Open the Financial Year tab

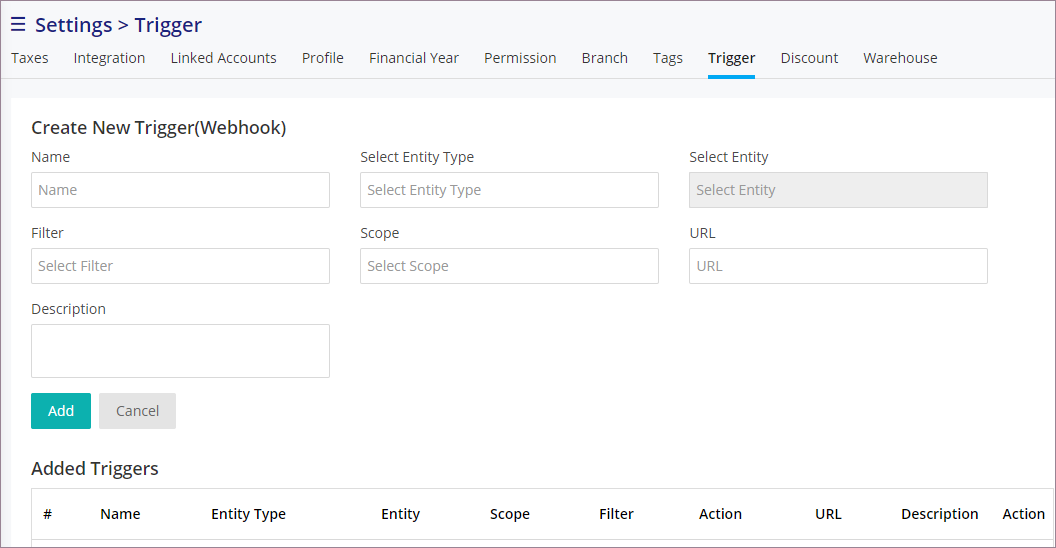point(414,58)
